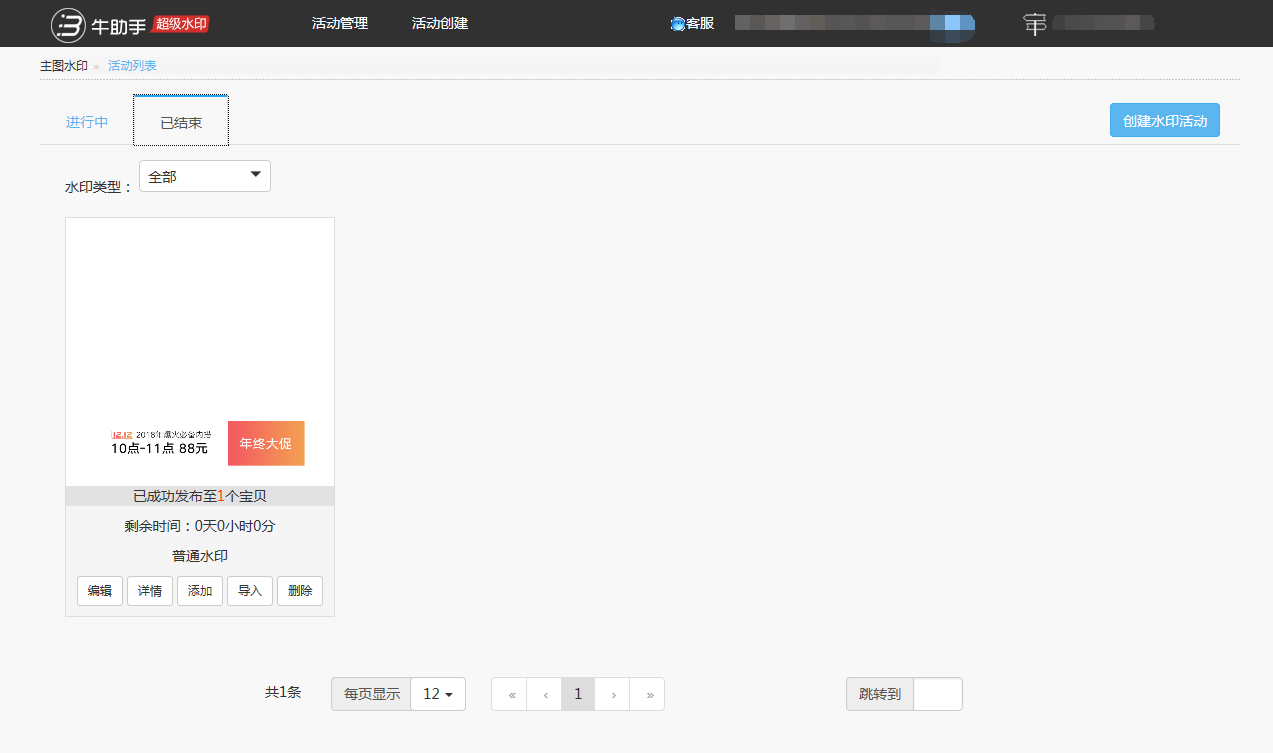The height and width of the screenshot is (753, 1273).
Task: Click the 普通水印 label on the card
Action: 200,556
